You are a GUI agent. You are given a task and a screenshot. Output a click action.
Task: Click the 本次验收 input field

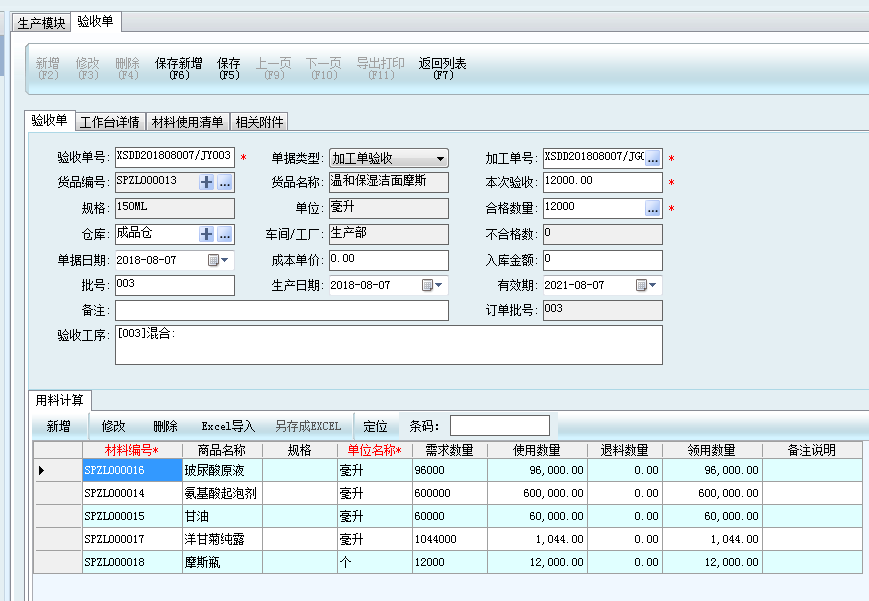pos(602,182)
